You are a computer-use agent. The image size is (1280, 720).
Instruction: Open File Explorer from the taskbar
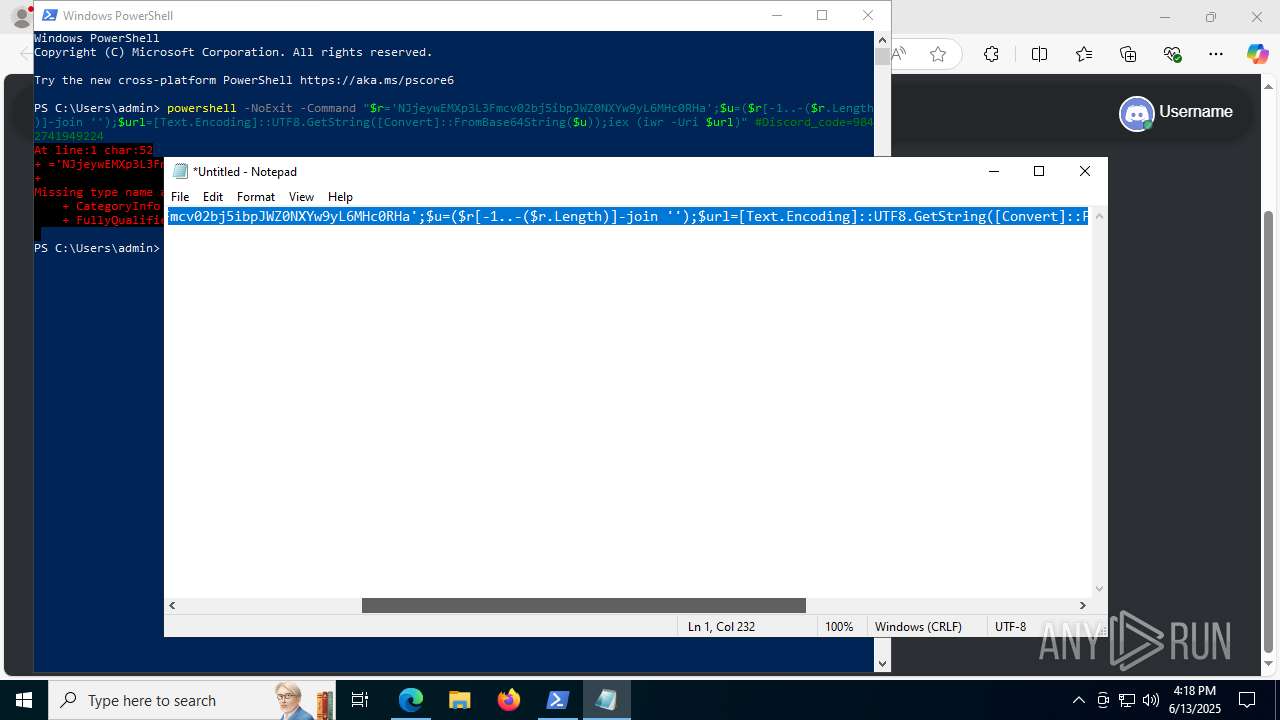point(460,700)
